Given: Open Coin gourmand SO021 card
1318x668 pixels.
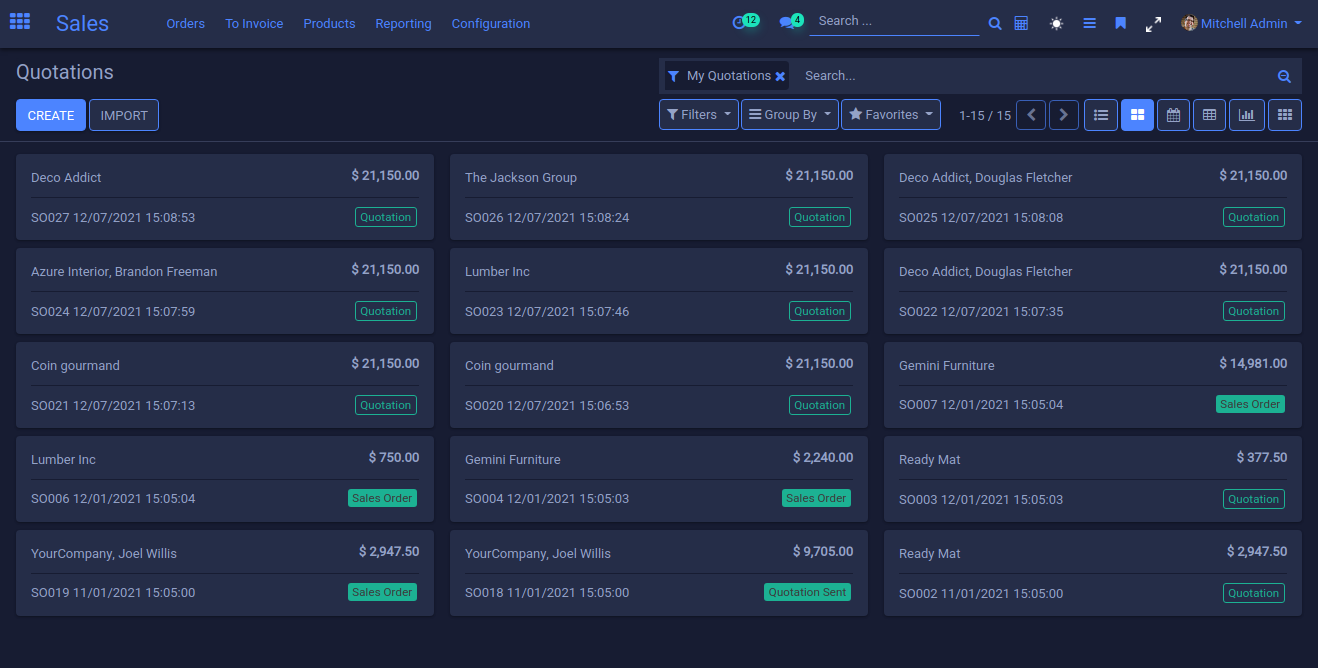Looking at the screenshot, I should [225, 385].
